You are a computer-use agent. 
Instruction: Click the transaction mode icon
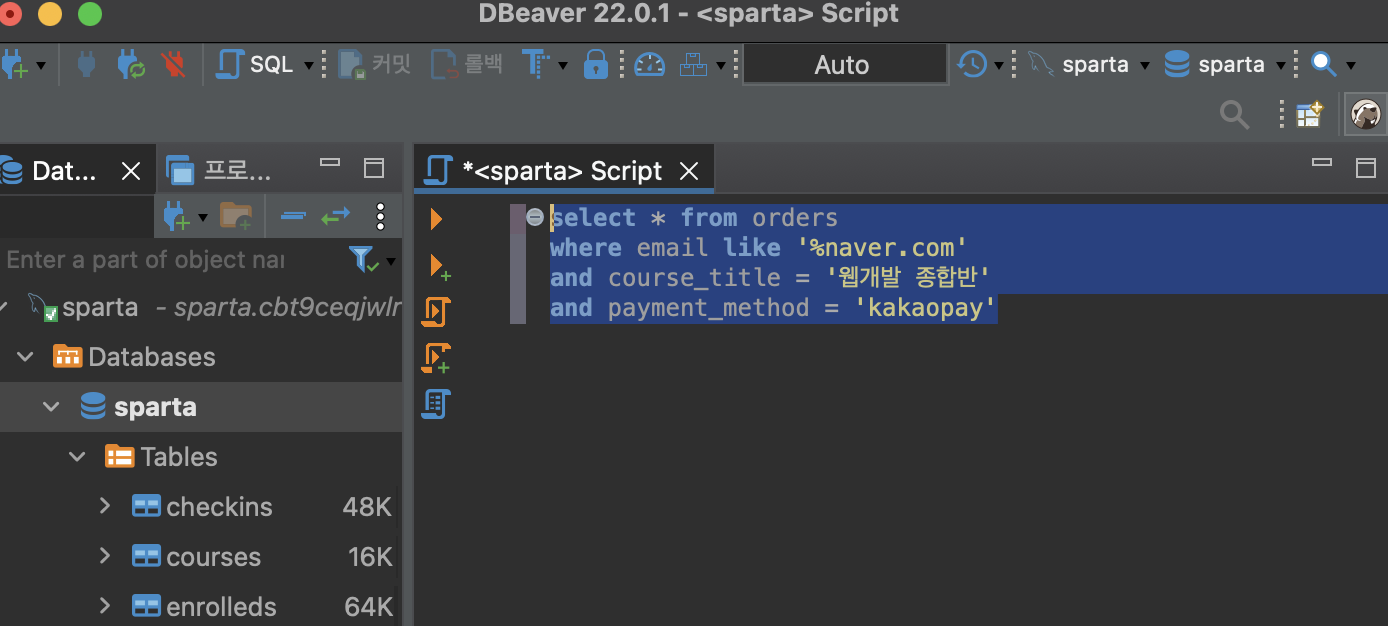point(536,65)
